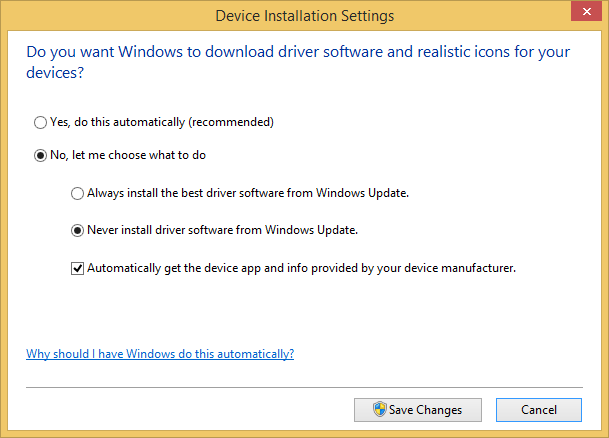Click the UAC shield icon on Save Changes
This screenshot has height=438, width=609.
[x=379, y=410]
